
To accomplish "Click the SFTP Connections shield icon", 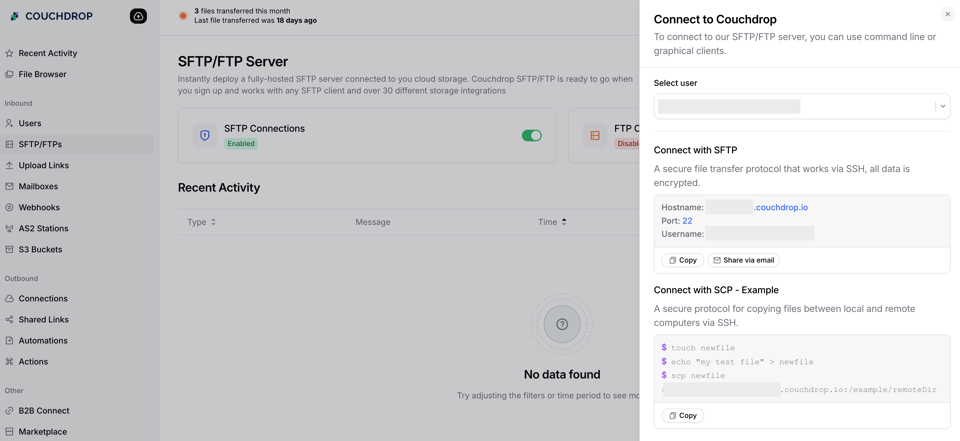I will click(x=205, y=135).
